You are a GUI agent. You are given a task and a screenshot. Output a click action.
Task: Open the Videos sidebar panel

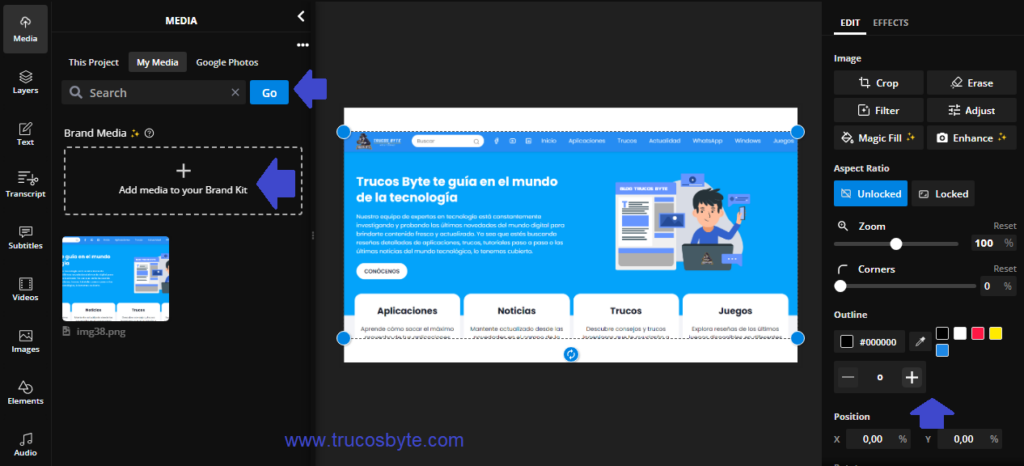tap(25, 289)
